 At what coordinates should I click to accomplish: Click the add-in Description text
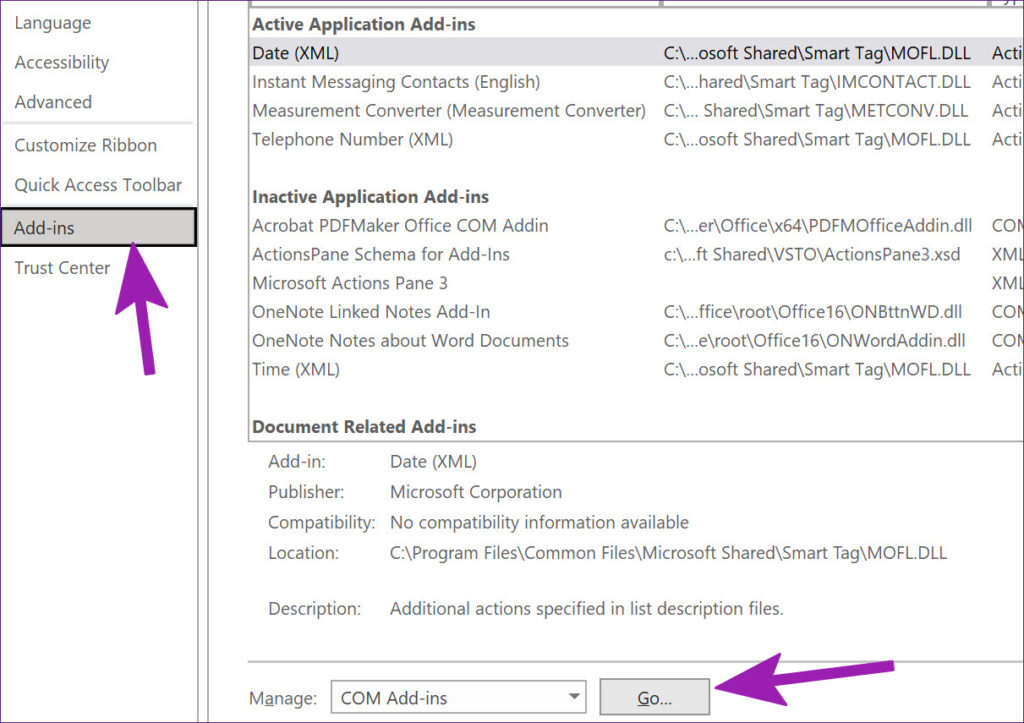coord(586,608)
